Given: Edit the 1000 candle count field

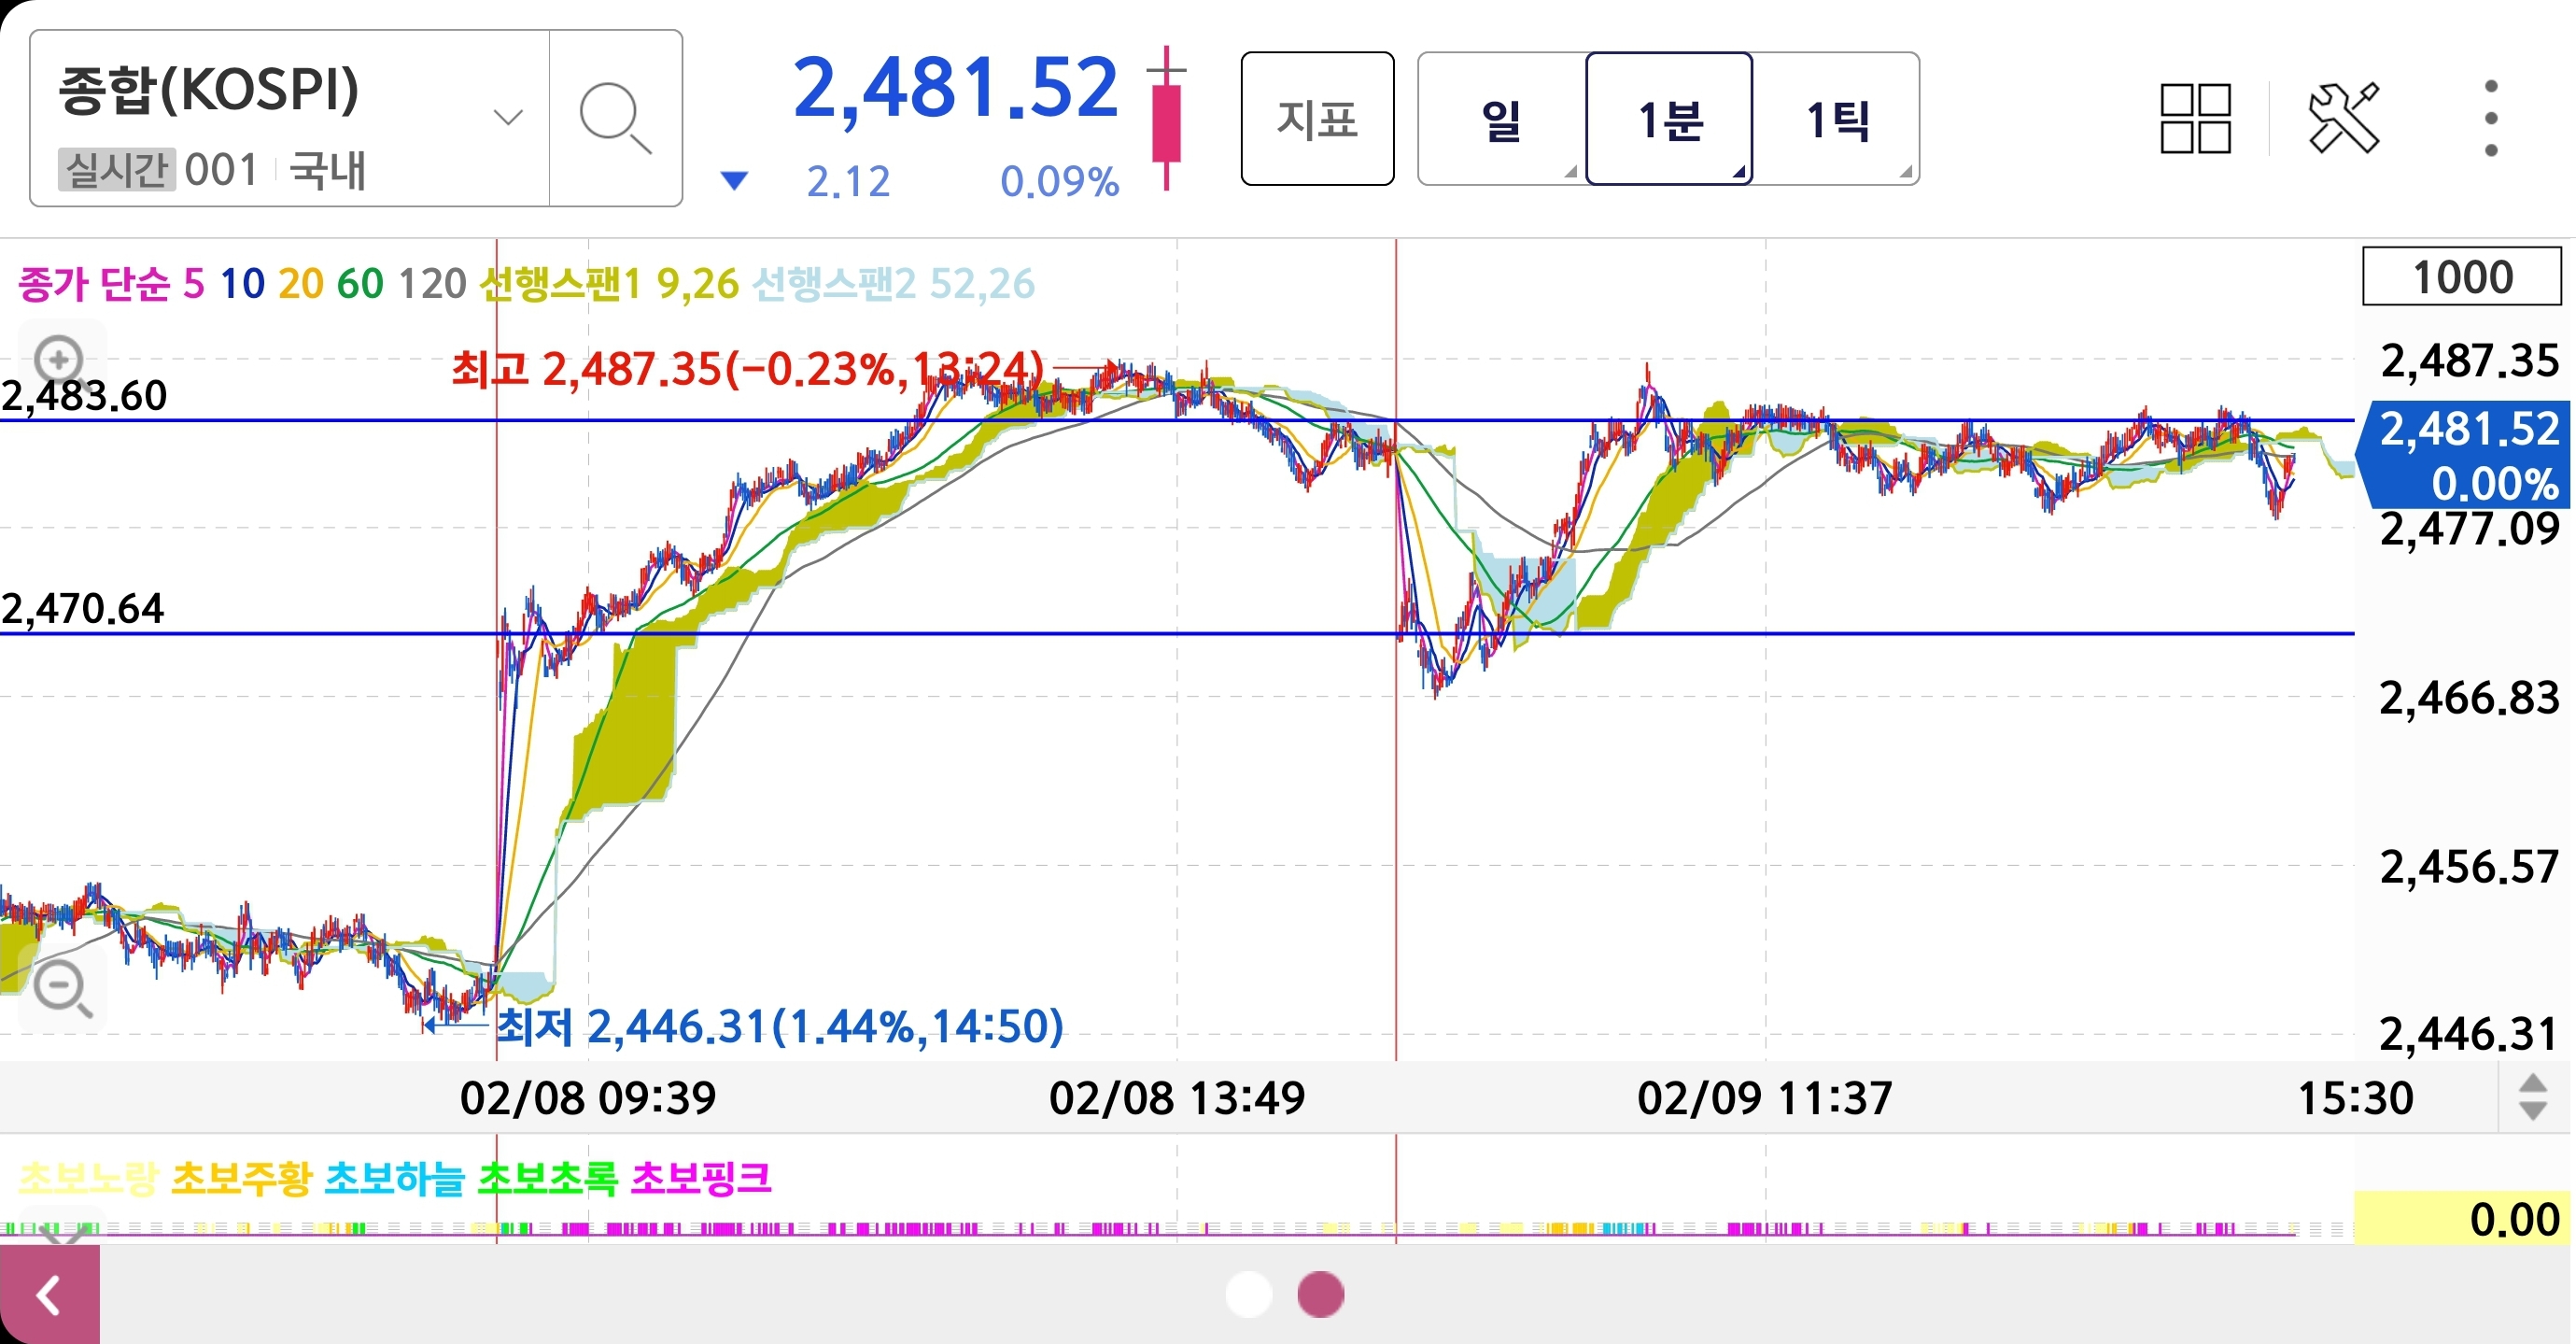Looking at the screenshot, I should click(2461, 277).
